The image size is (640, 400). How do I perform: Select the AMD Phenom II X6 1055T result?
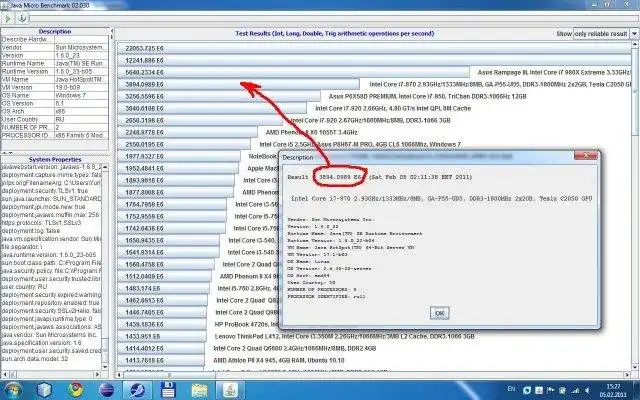pos(187,132)
